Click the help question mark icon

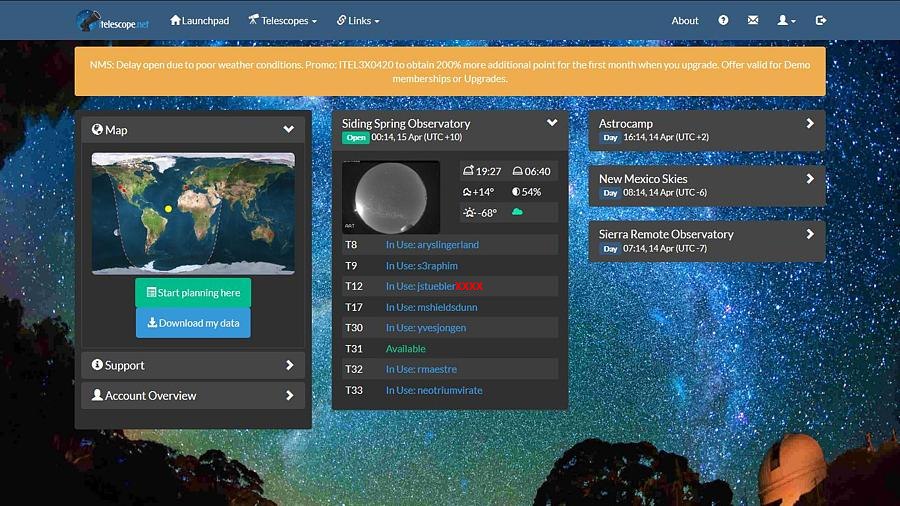[x=723, y=20]
